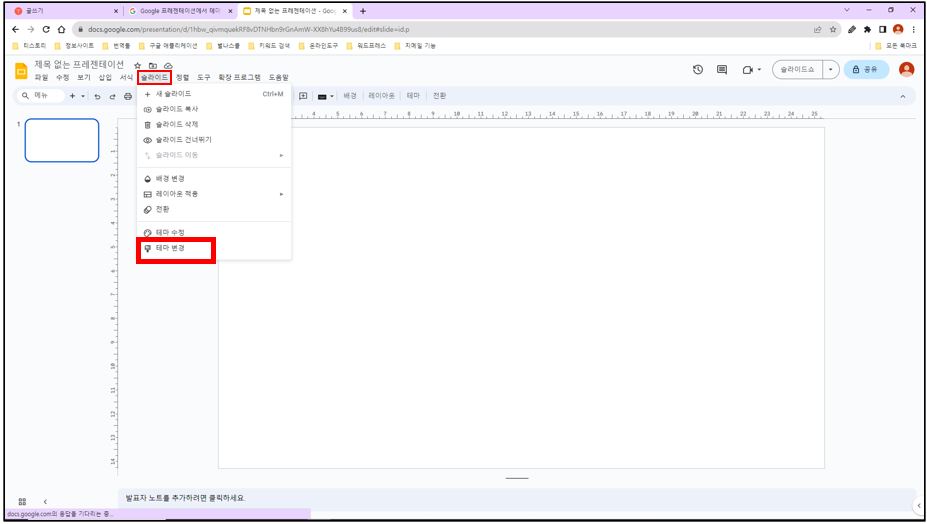Open the Google account avatar in Slides

click(906, 69)
